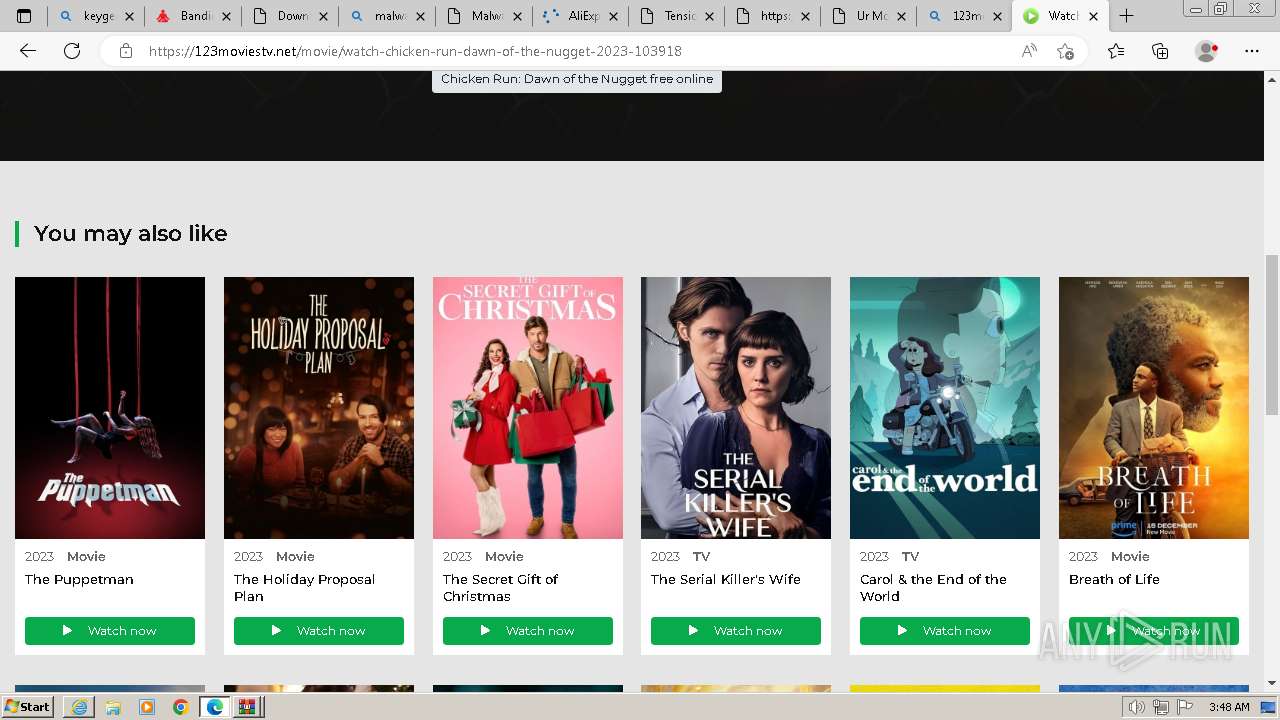Click the taskbar clock showing 3:48 AM
The width and height of the screenshot is (1280, 720).
click(1229, 707)
